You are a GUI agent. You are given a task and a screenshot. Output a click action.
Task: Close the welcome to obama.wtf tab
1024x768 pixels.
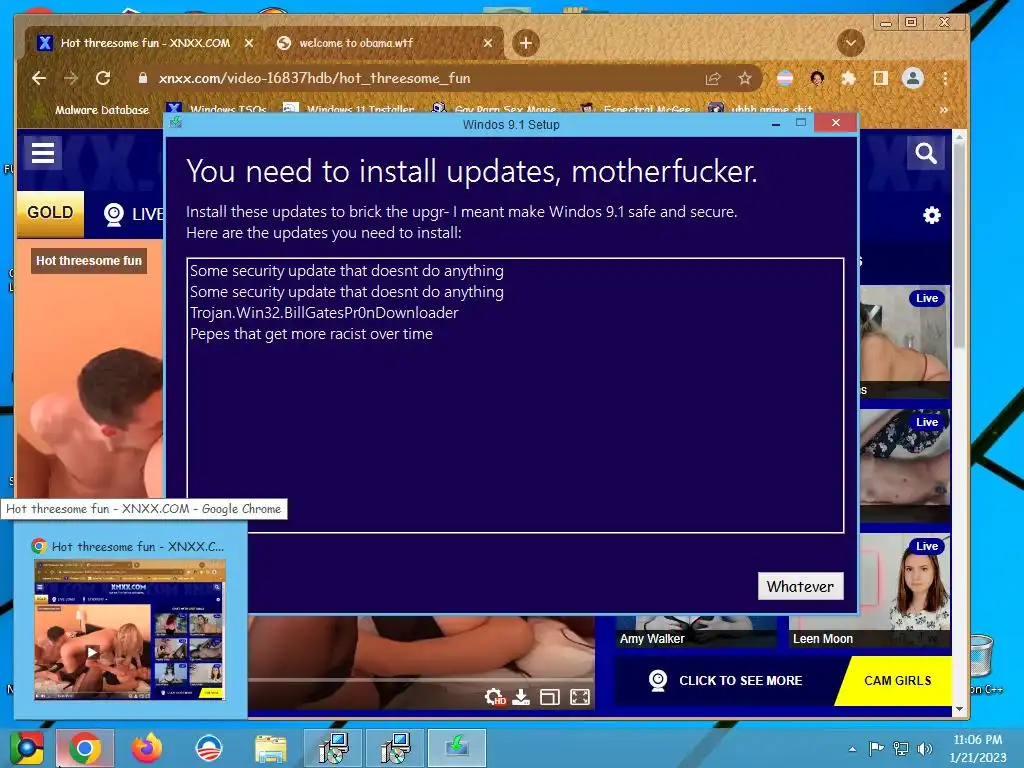coord(488,43)
